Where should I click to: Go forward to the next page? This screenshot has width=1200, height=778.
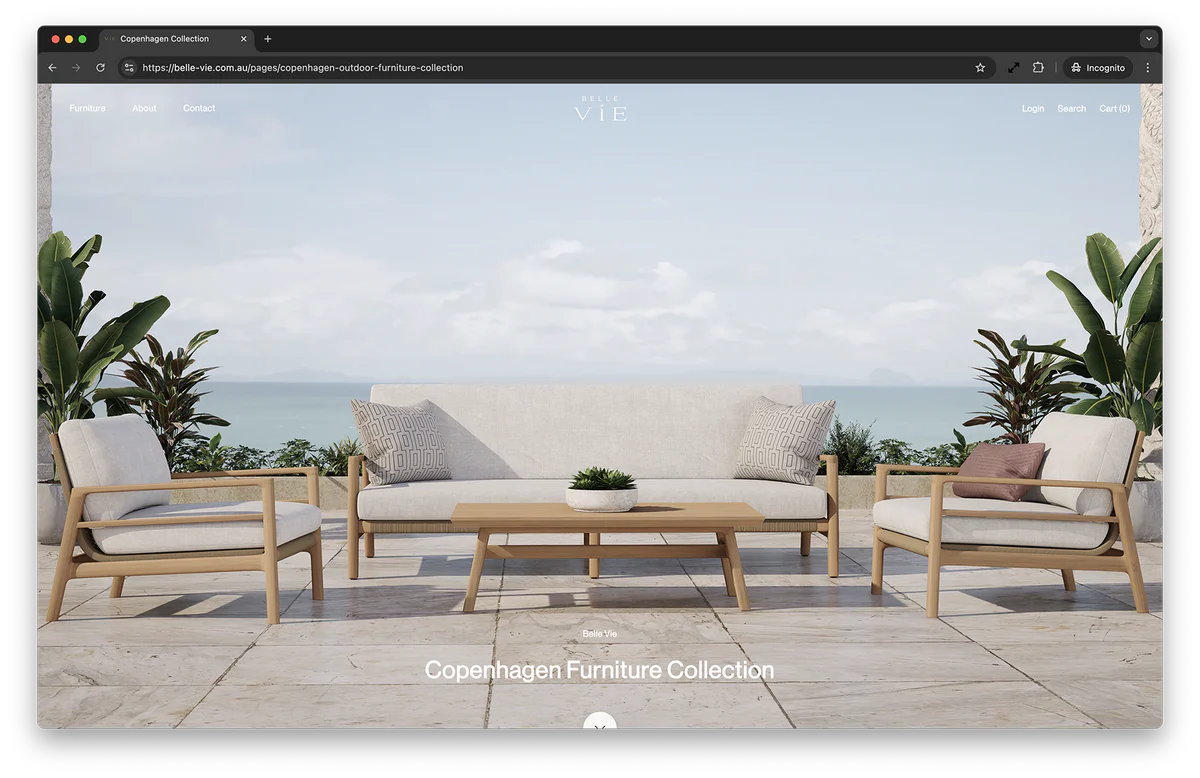[76, 68]
